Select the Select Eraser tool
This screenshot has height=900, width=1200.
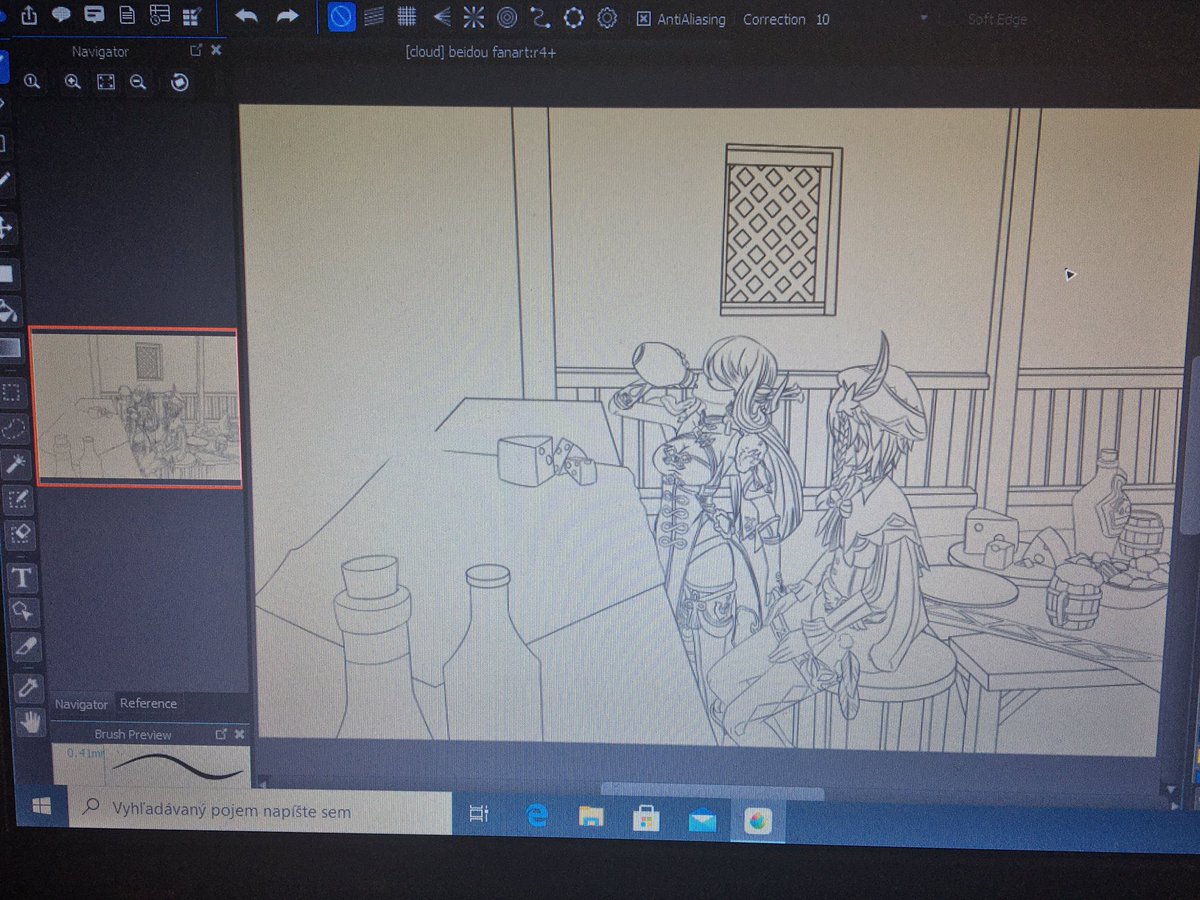pos(20,535)
